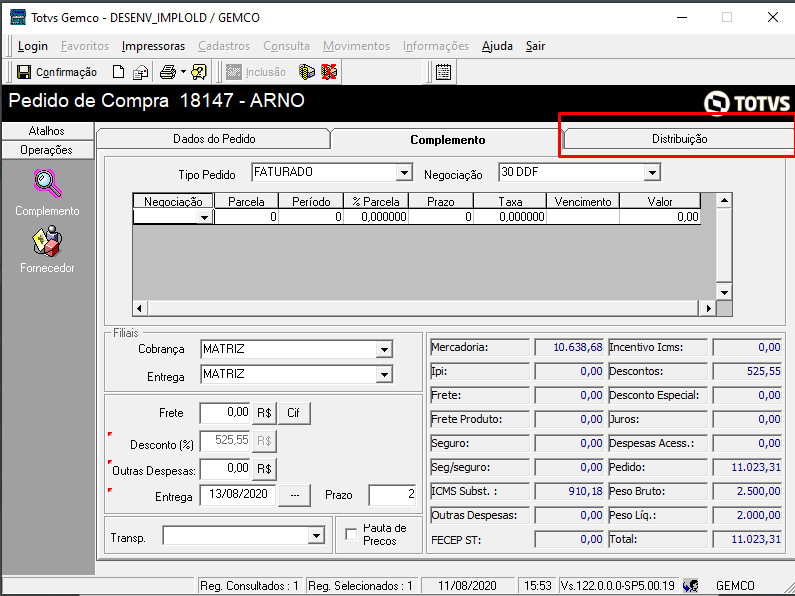Viewport: 795px width, 596px height.
Task: Click the blank new document icon
Action: pos(118,72)
